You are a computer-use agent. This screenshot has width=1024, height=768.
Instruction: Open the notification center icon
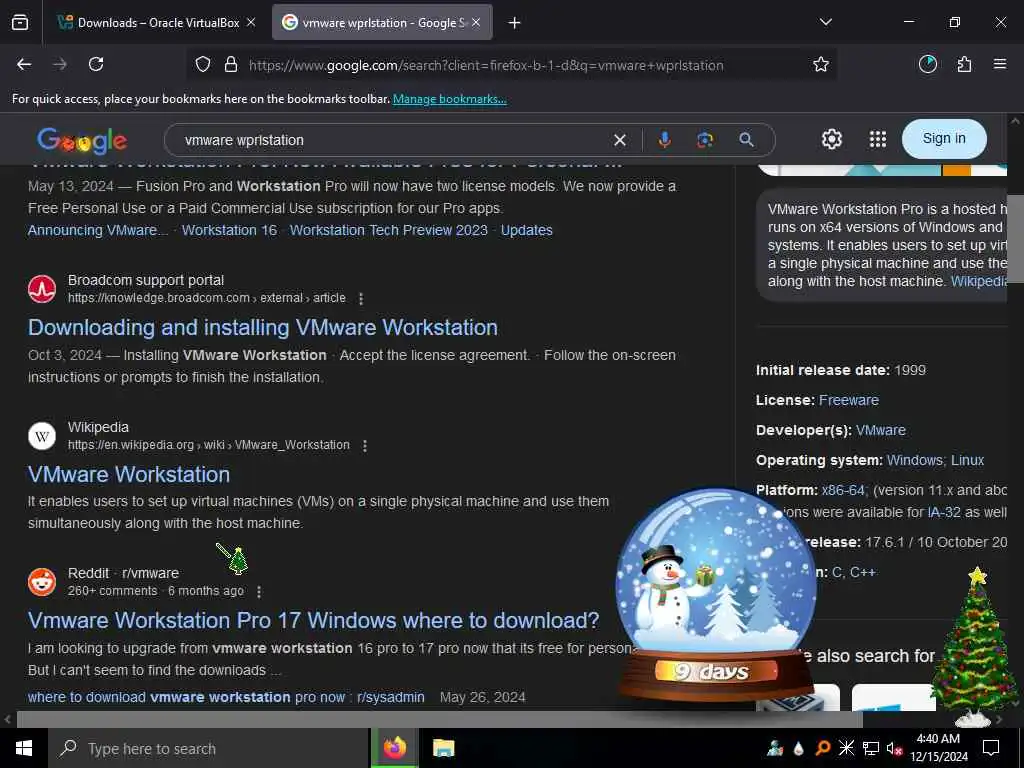click(x=991, y=748)
